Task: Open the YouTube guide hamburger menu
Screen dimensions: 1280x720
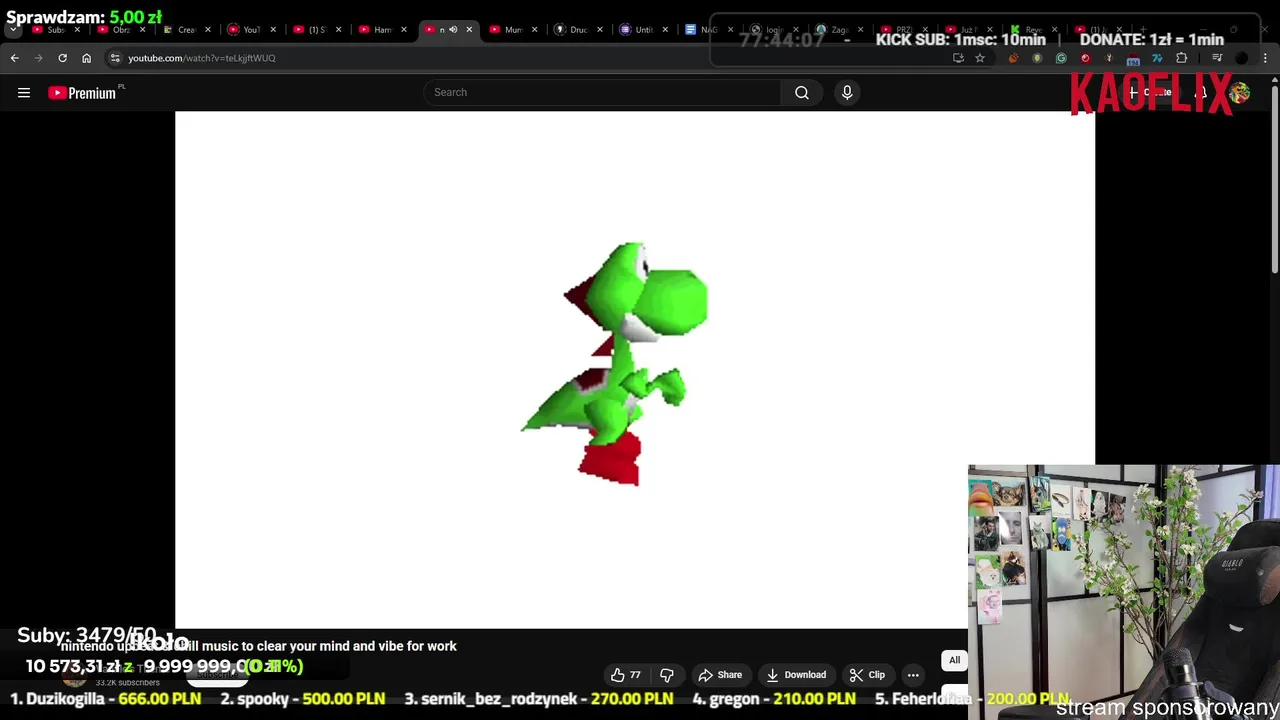Action: (24, 93)
